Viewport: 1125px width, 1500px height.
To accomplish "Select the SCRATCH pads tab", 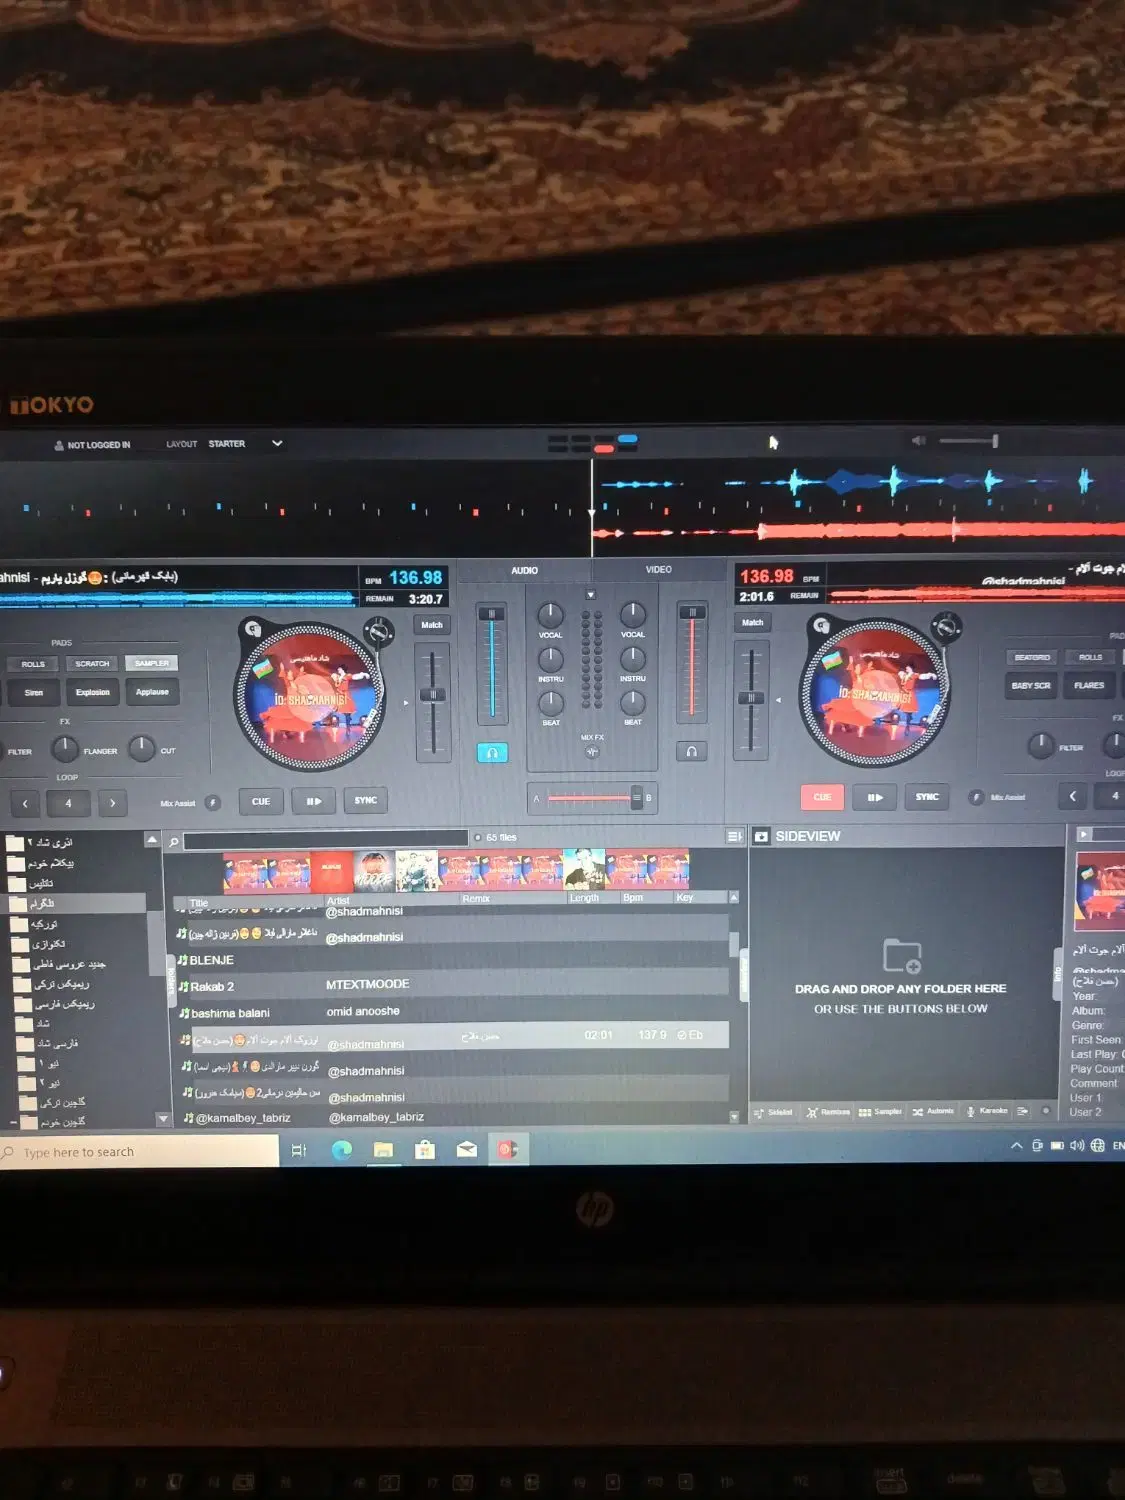I will point(92,664).
